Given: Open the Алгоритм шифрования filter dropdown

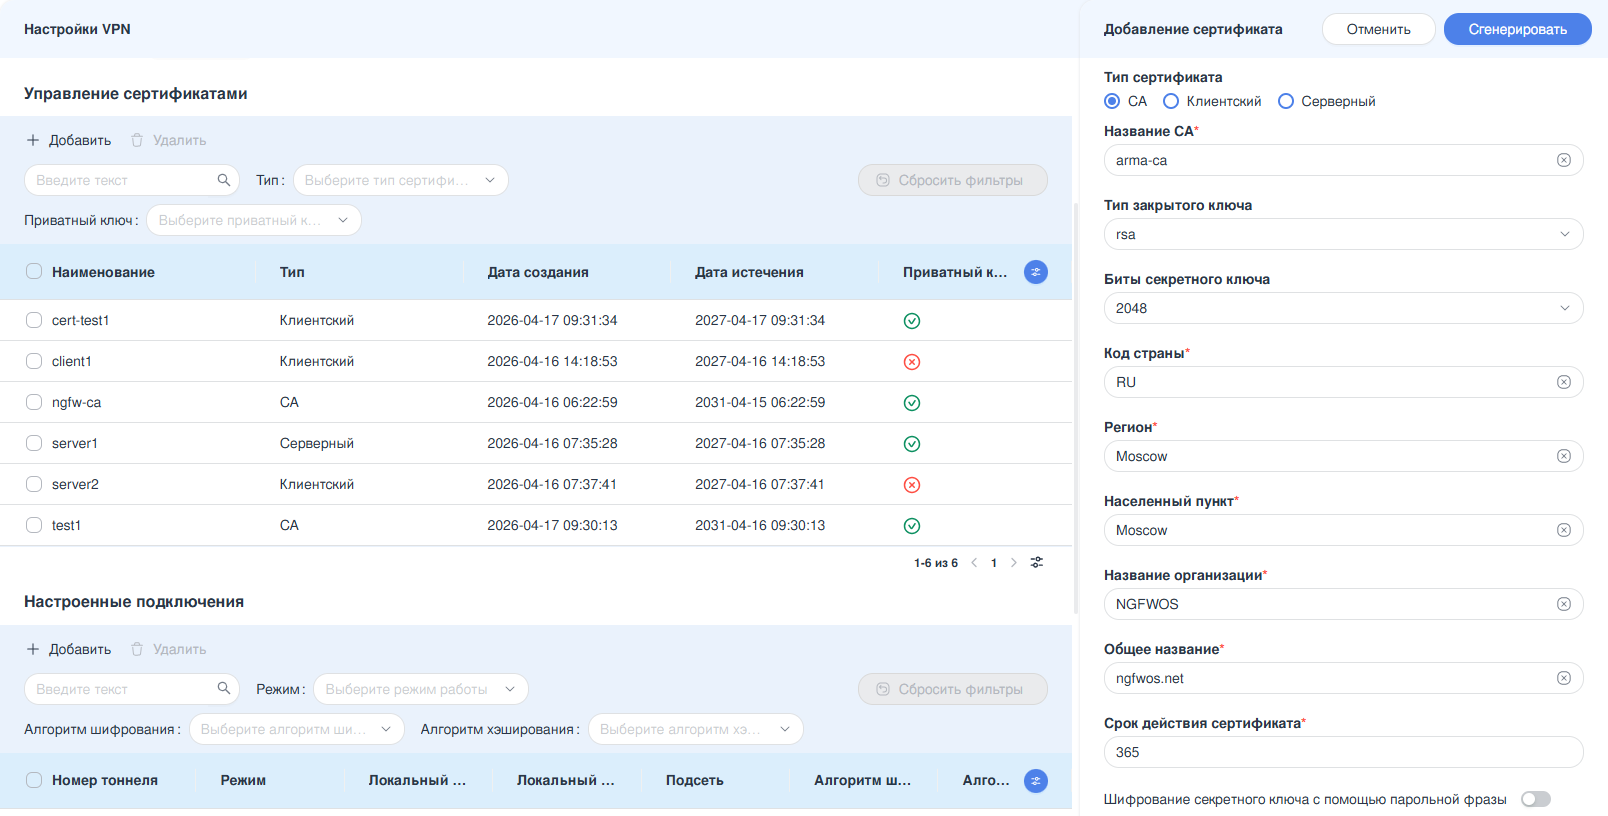Looking at the screenshot, I should tap(297, 729).
